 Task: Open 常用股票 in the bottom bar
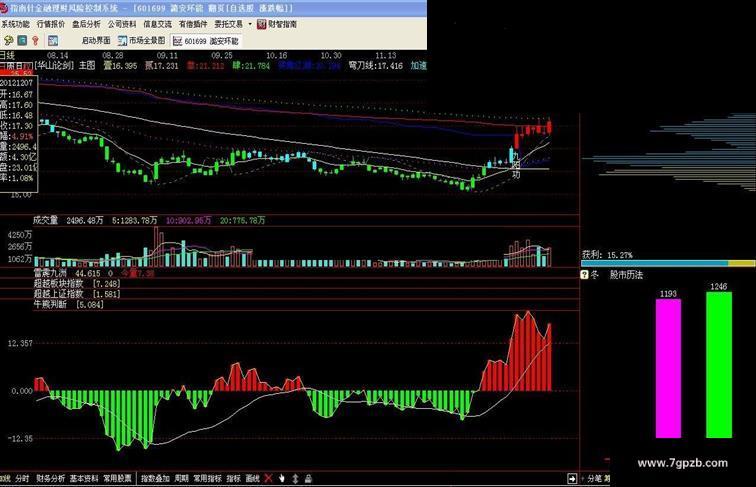(x=117, y=478)
